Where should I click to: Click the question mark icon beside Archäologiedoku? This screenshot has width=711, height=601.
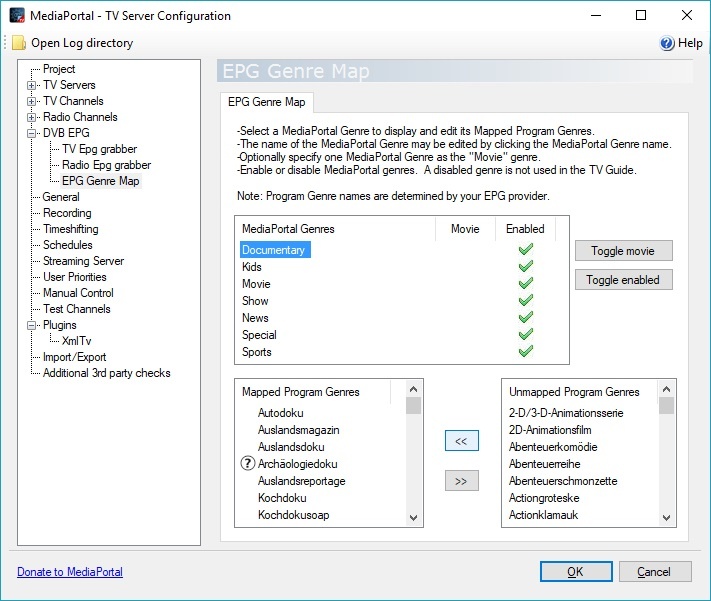point(248,464)
